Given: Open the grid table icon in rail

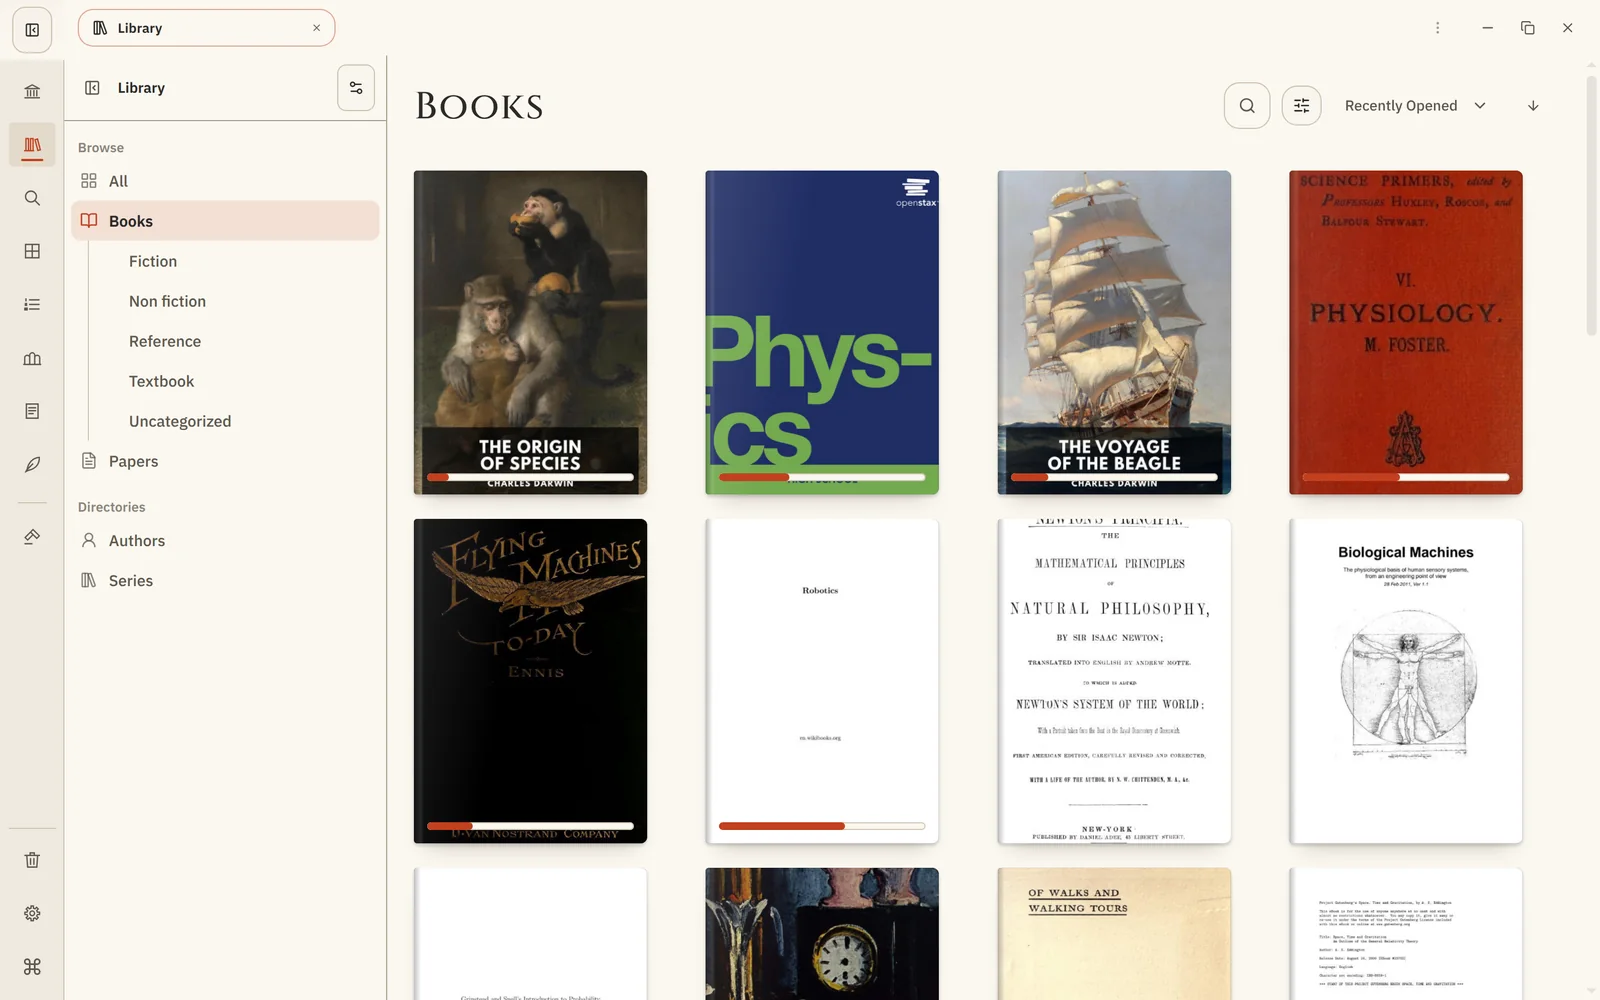Looking at the screenshot, I should [x=32, y=251].
